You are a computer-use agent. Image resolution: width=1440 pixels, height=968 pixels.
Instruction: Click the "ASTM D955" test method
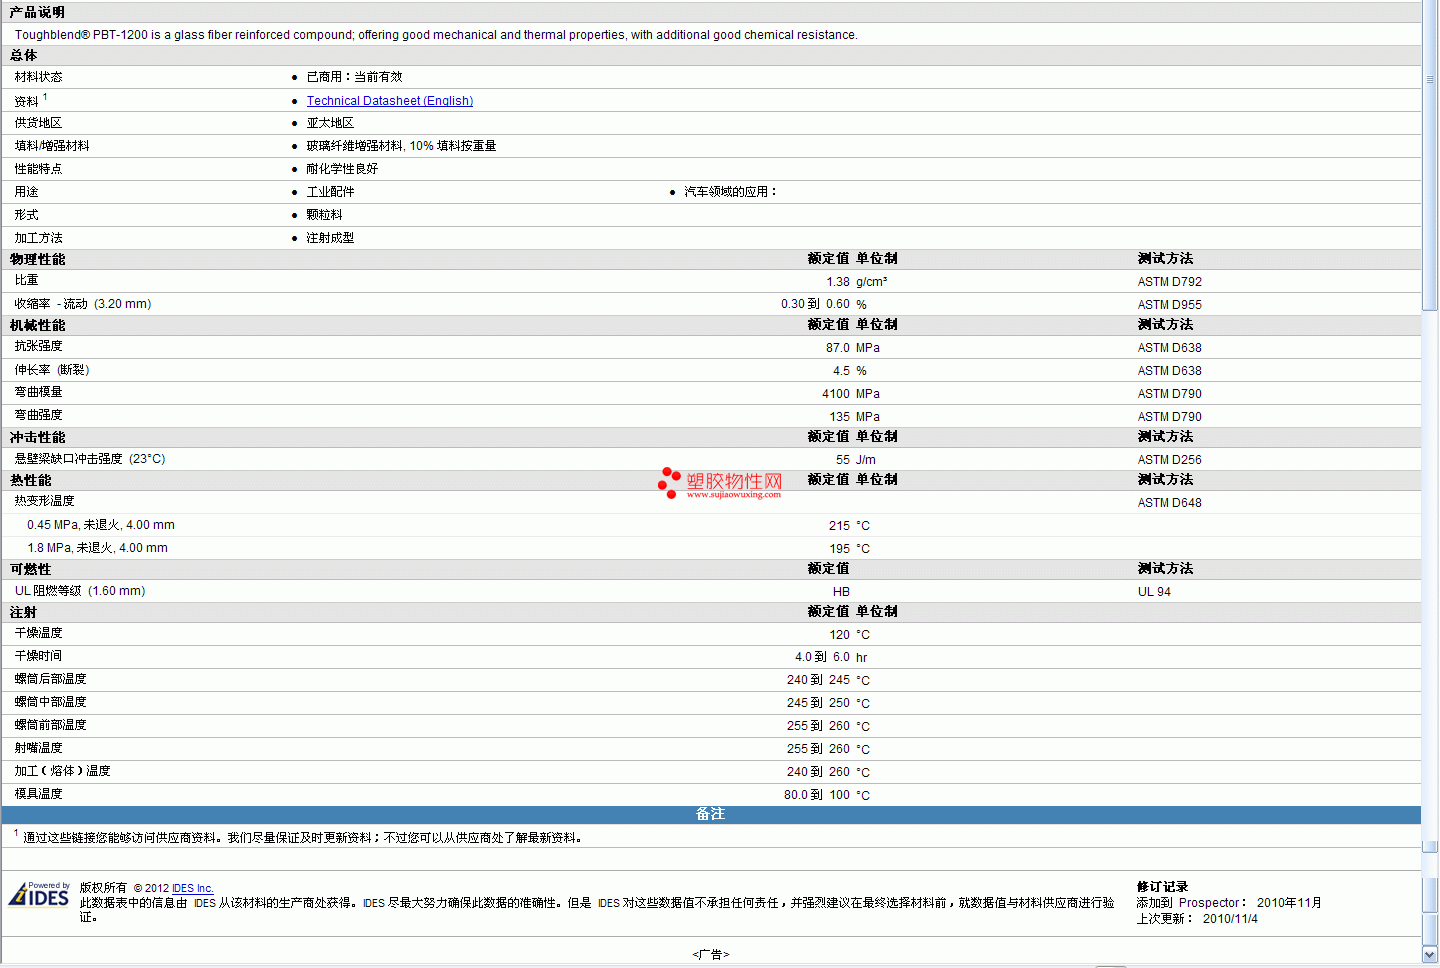1170,305
